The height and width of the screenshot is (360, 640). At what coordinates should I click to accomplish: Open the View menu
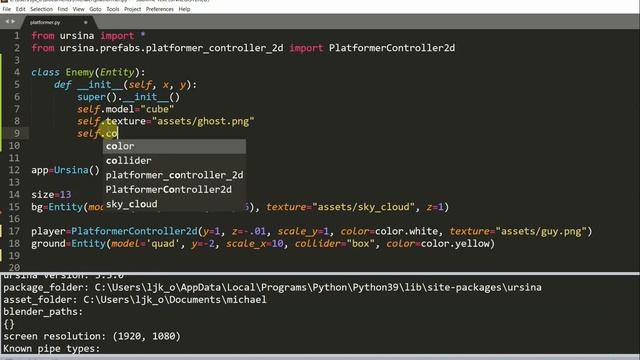pos(78,9)
